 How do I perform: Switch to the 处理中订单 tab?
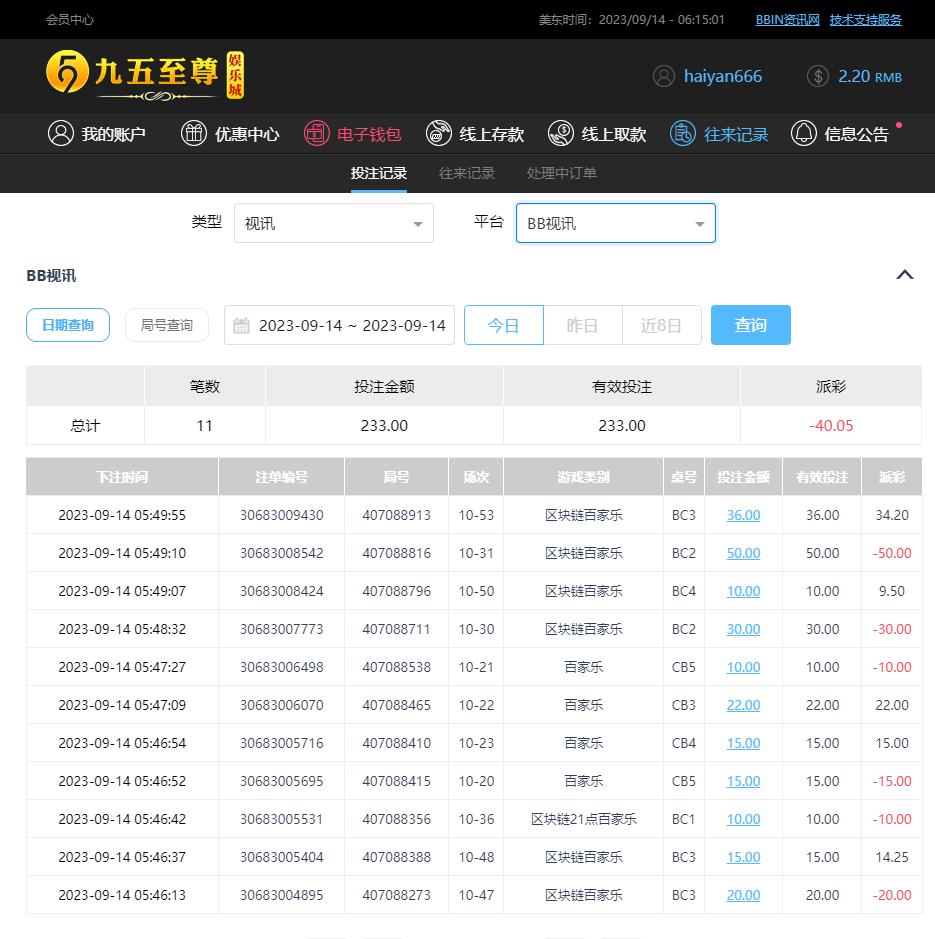click(562, 173)
